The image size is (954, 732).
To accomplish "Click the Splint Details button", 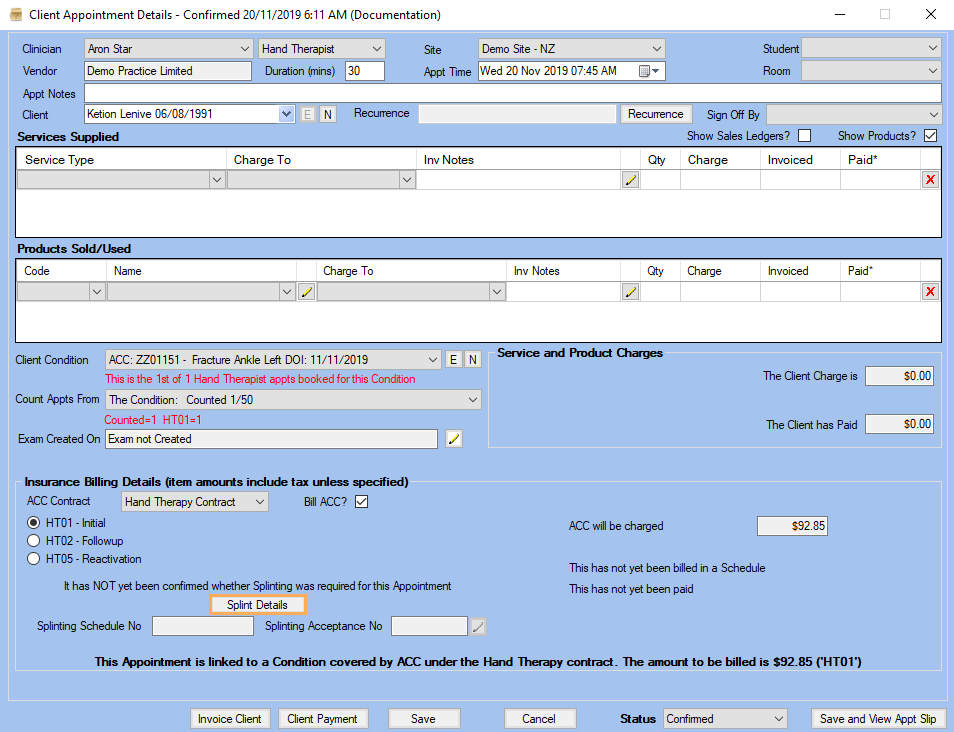I will point(257,605).
